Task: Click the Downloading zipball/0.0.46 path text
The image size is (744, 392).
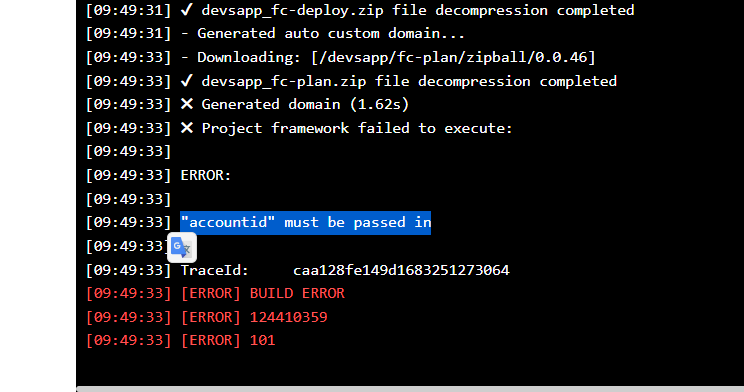Action: click(x=453, y=57)
